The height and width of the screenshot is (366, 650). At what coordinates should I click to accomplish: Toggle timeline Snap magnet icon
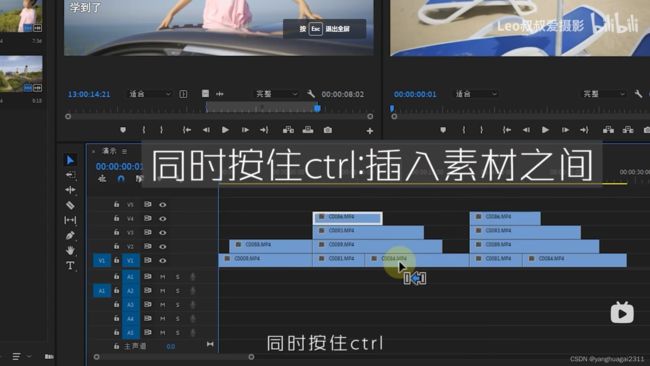(x=121, y=179)
